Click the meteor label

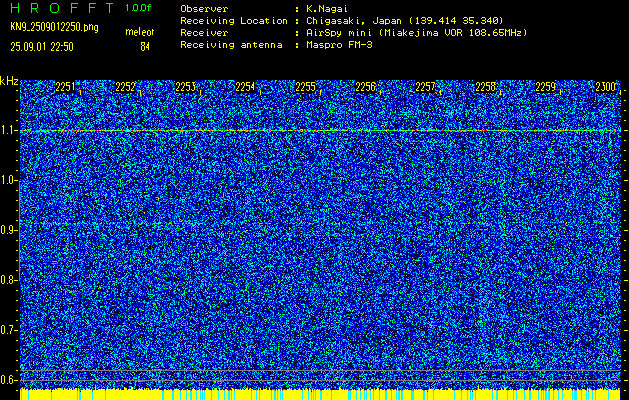(140, 32)
